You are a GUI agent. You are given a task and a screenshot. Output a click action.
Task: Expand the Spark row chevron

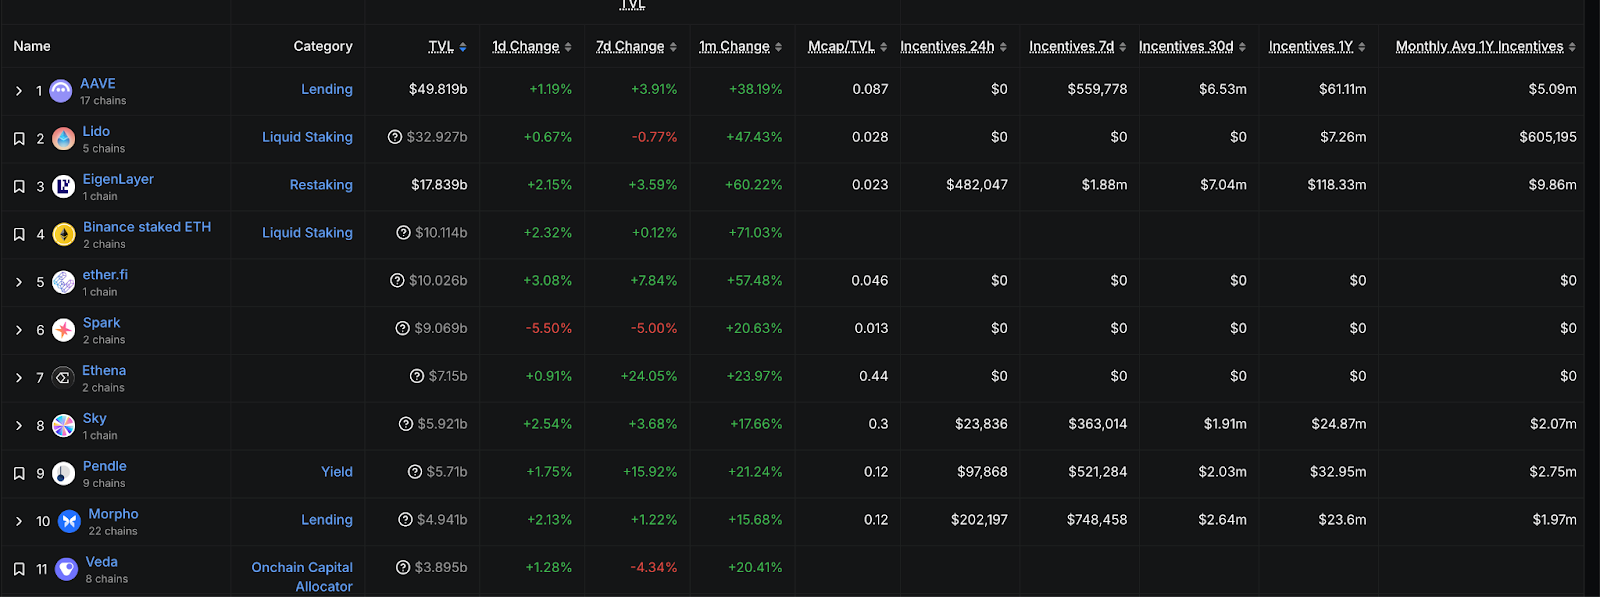[19, 330]
